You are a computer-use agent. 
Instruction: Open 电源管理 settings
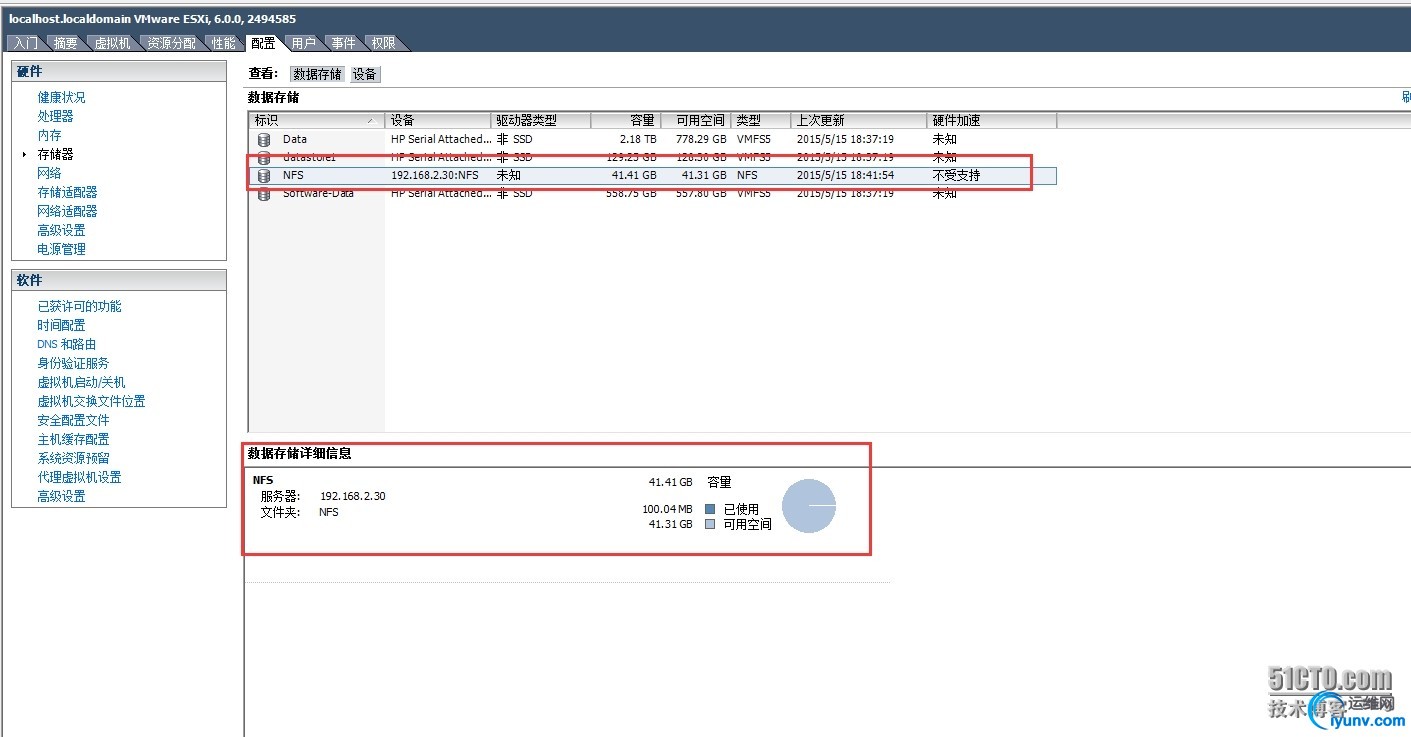tap(62, 249)
